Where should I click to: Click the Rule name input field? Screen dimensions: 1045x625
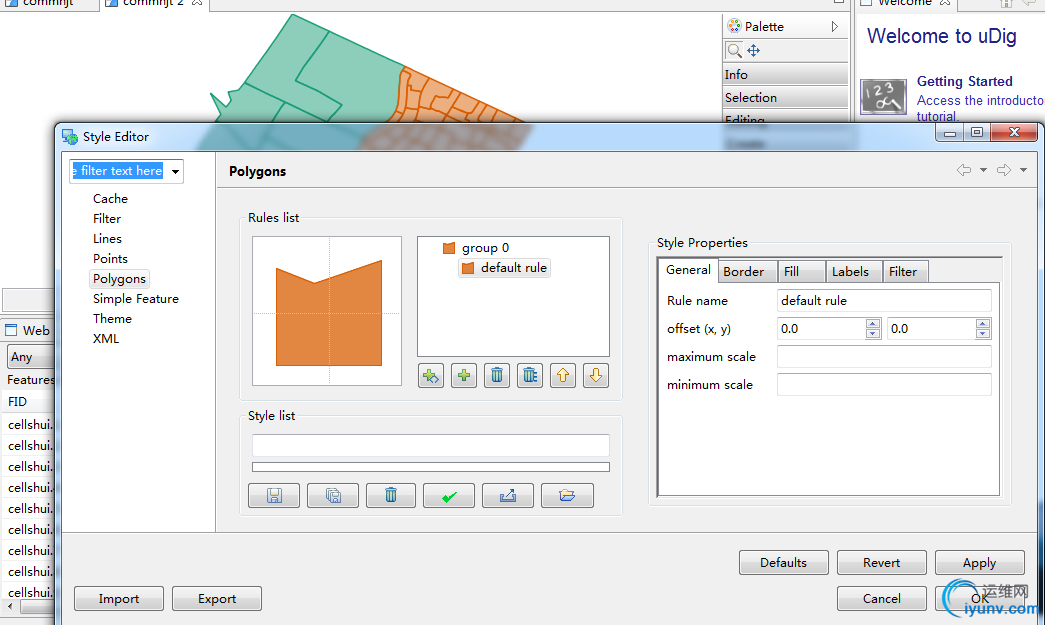[x=884, y=301]
